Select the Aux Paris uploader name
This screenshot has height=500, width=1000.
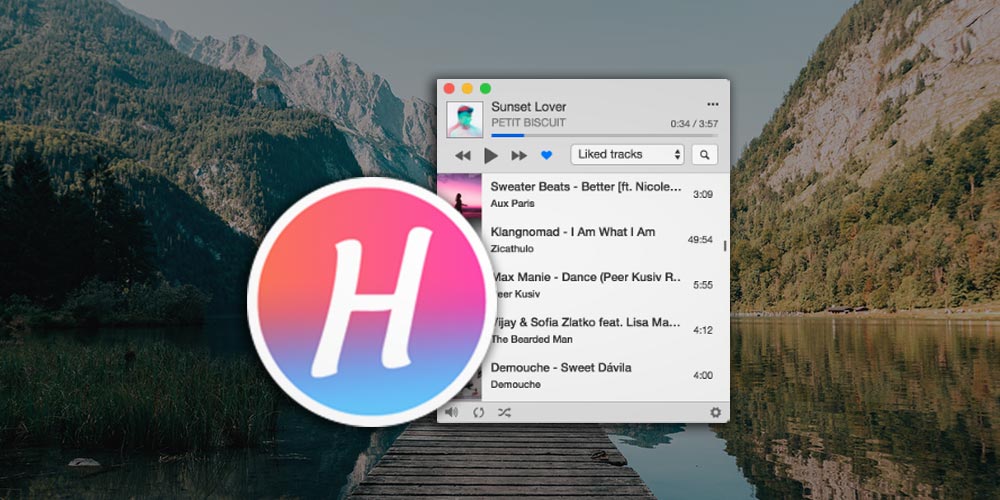(x=513, y=203)
